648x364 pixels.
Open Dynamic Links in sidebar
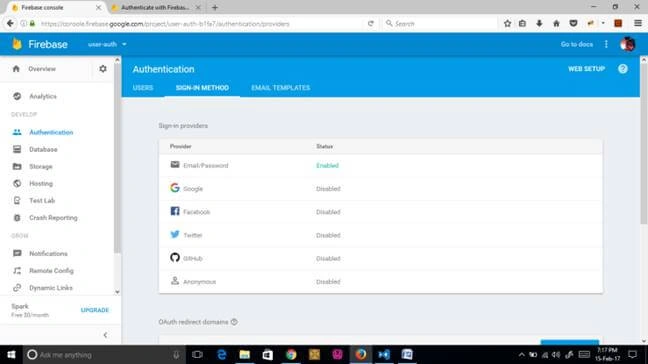(51, 288)
